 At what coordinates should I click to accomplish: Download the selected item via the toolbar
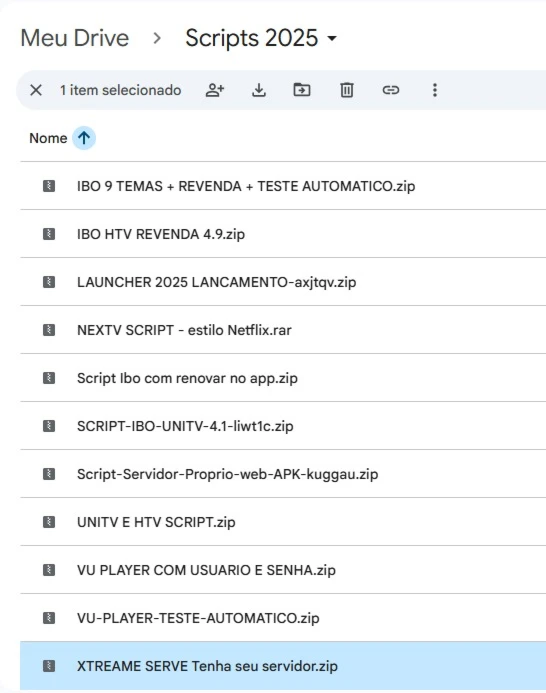point(259,90)
